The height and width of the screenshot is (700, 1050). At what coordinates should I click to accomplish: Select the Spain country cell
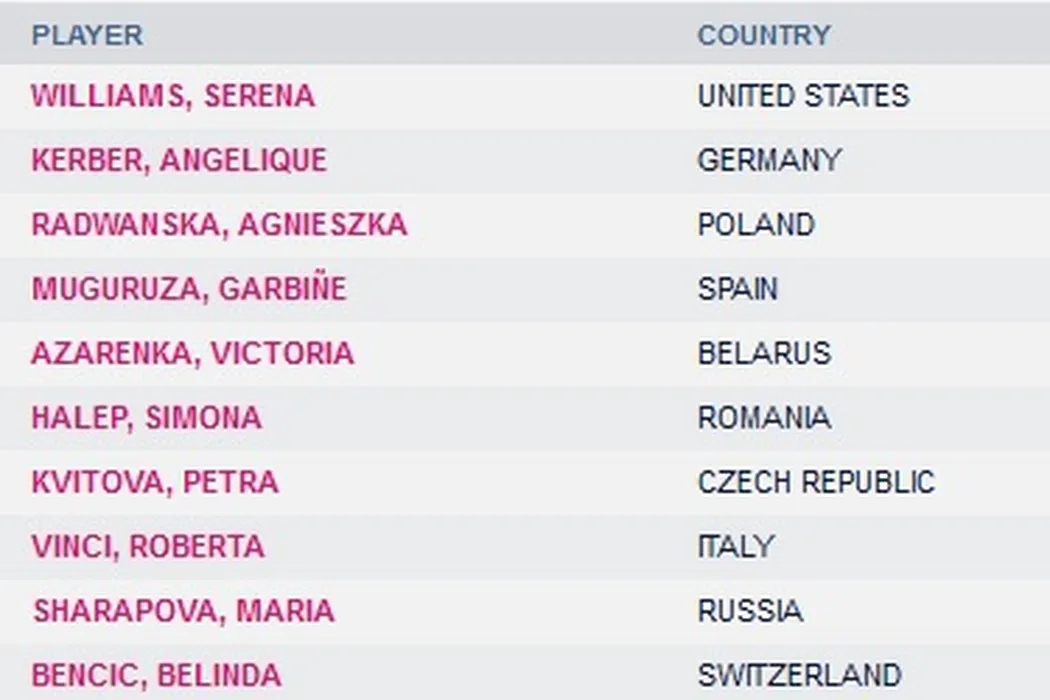click(x=737, y=289)
